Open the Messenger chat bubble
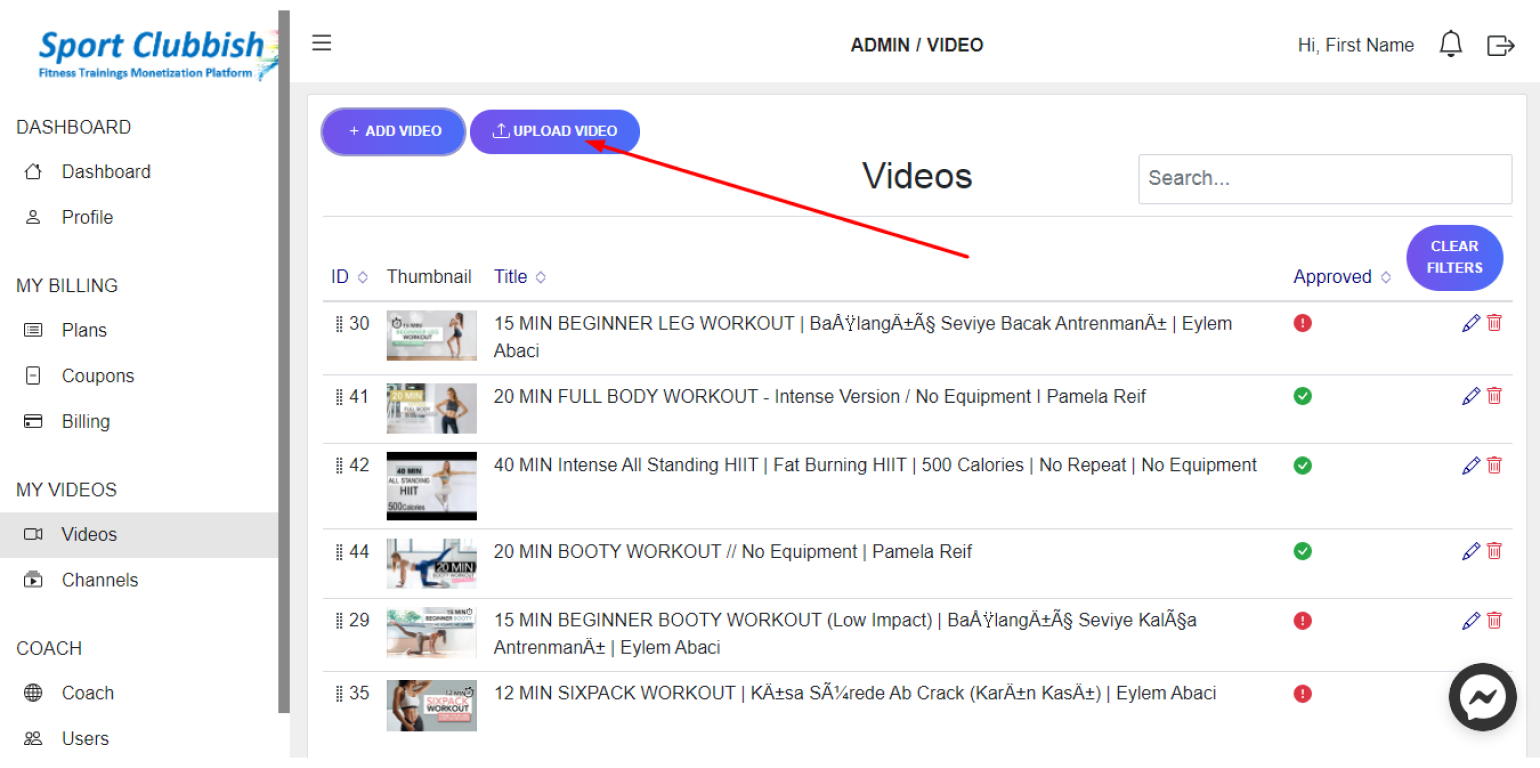Screen dimensions: 1540x768 tap(1482, 697)
